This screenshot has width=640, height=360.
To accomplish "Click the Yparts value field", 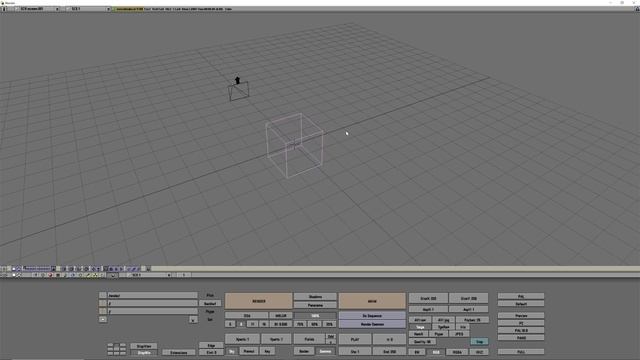I will click(276, 339).
